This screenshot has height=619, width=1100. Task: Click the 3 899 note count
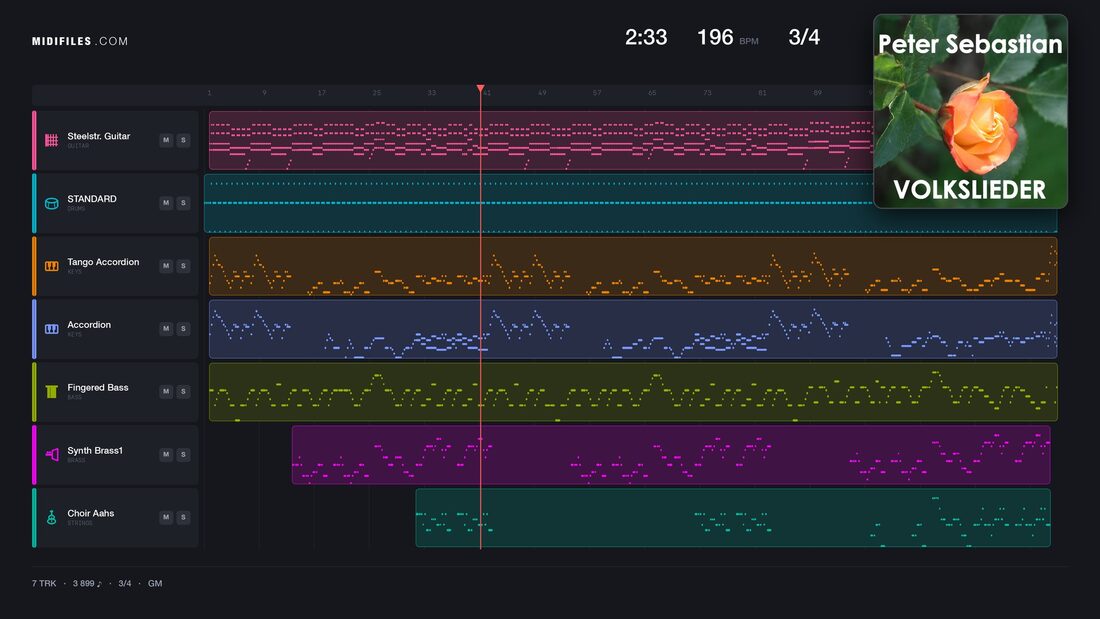(87, 583)
